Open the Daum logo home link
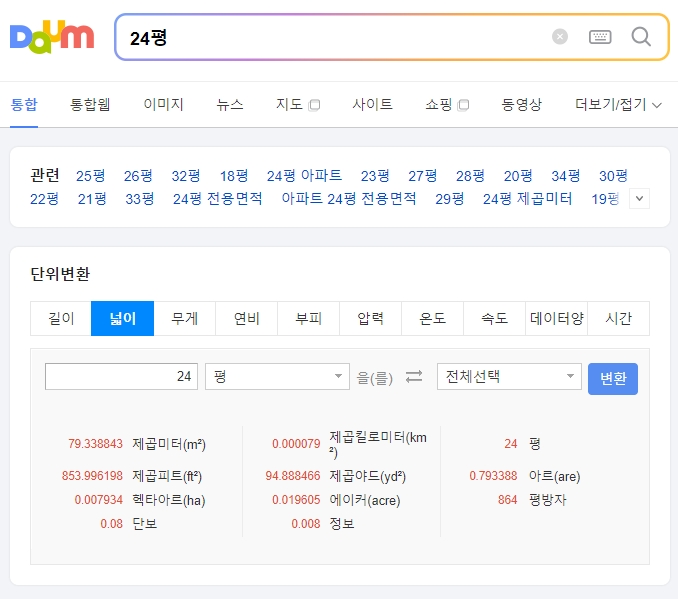The image size is (678, 599). coord(52,37)
